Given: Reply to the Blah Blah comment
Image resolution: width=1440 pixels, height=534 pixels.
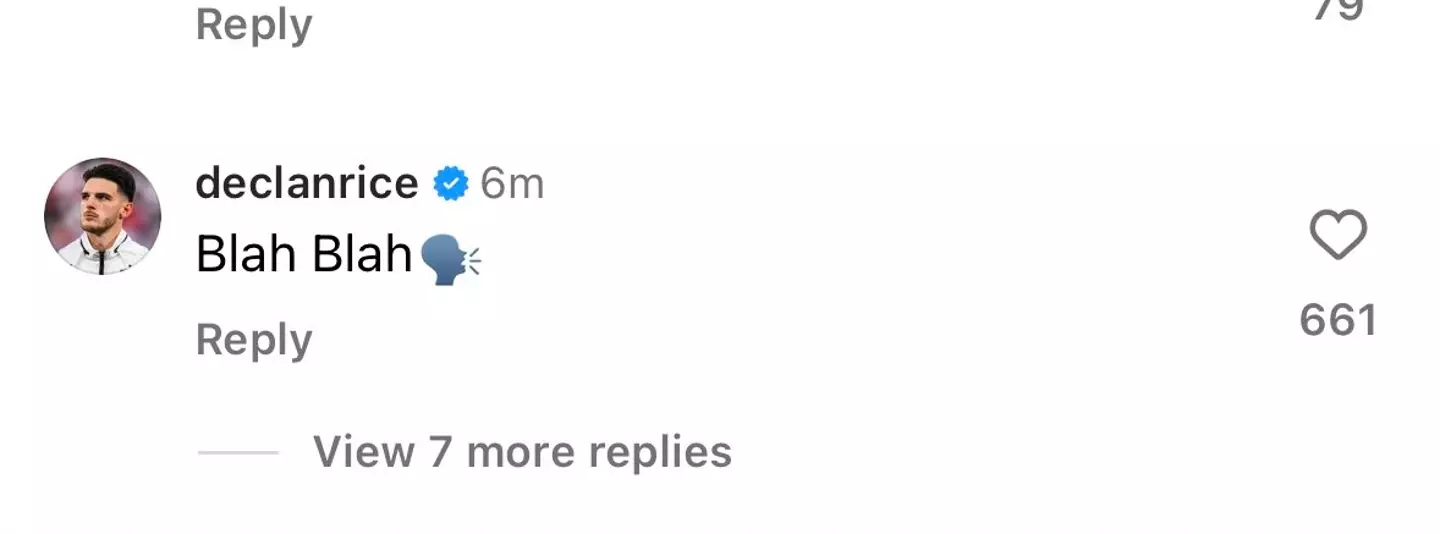Looking at the screenshot, I should tap(254, 340).
